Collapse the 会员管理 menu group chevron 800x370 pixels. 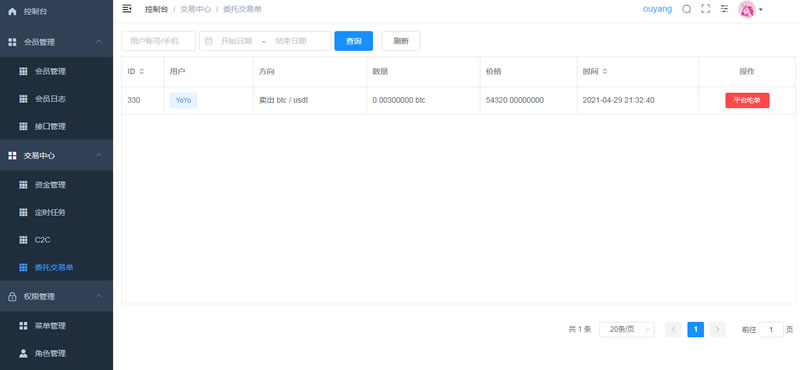tap(99, 42)
